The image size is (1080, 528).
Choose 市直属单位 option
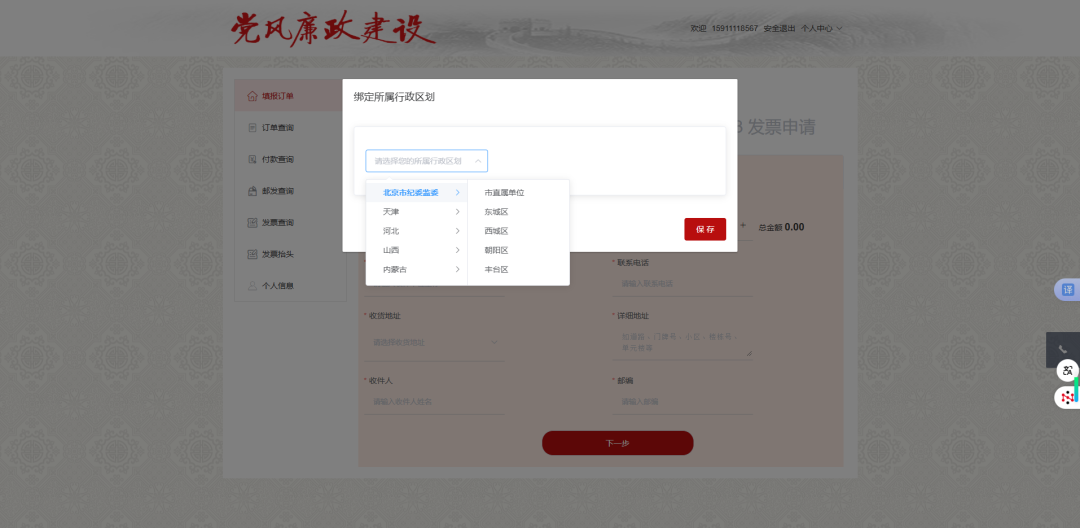pos(504,192)
